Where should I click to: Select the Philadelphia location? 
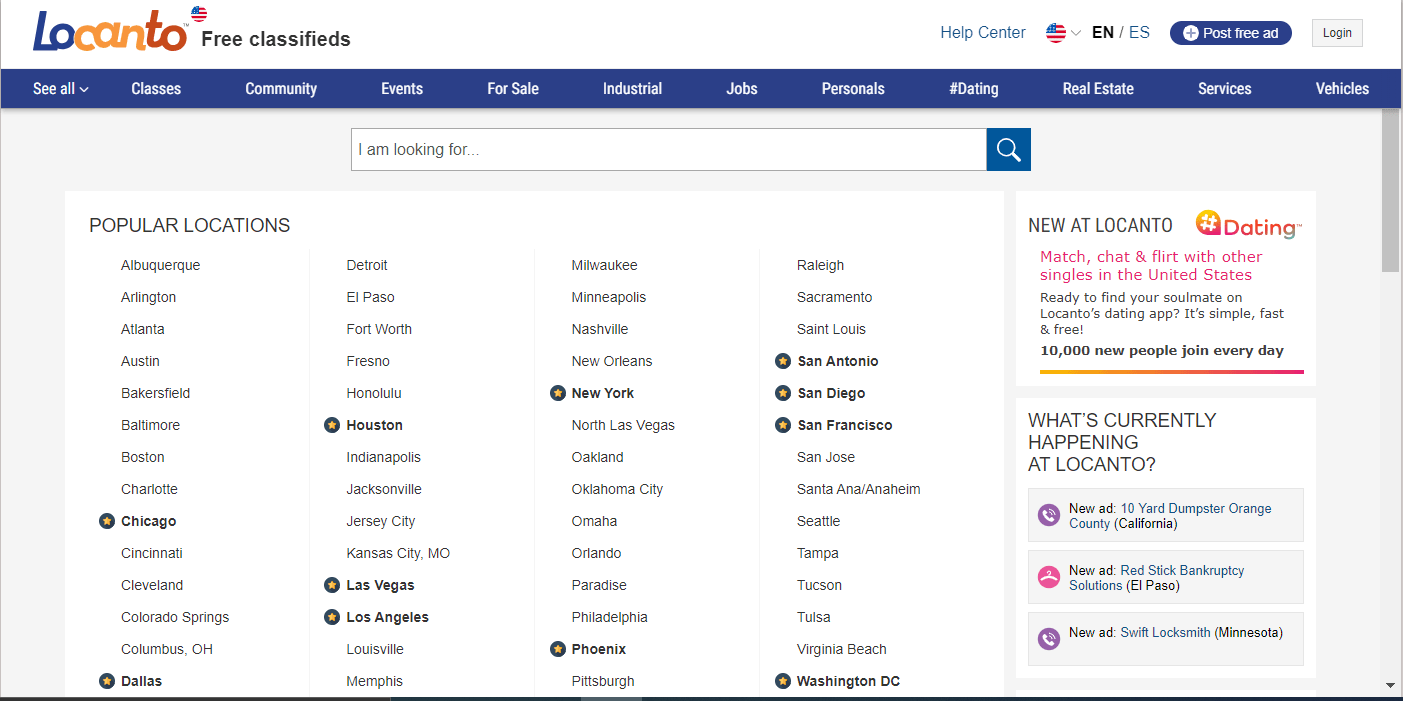pos(610,617)
